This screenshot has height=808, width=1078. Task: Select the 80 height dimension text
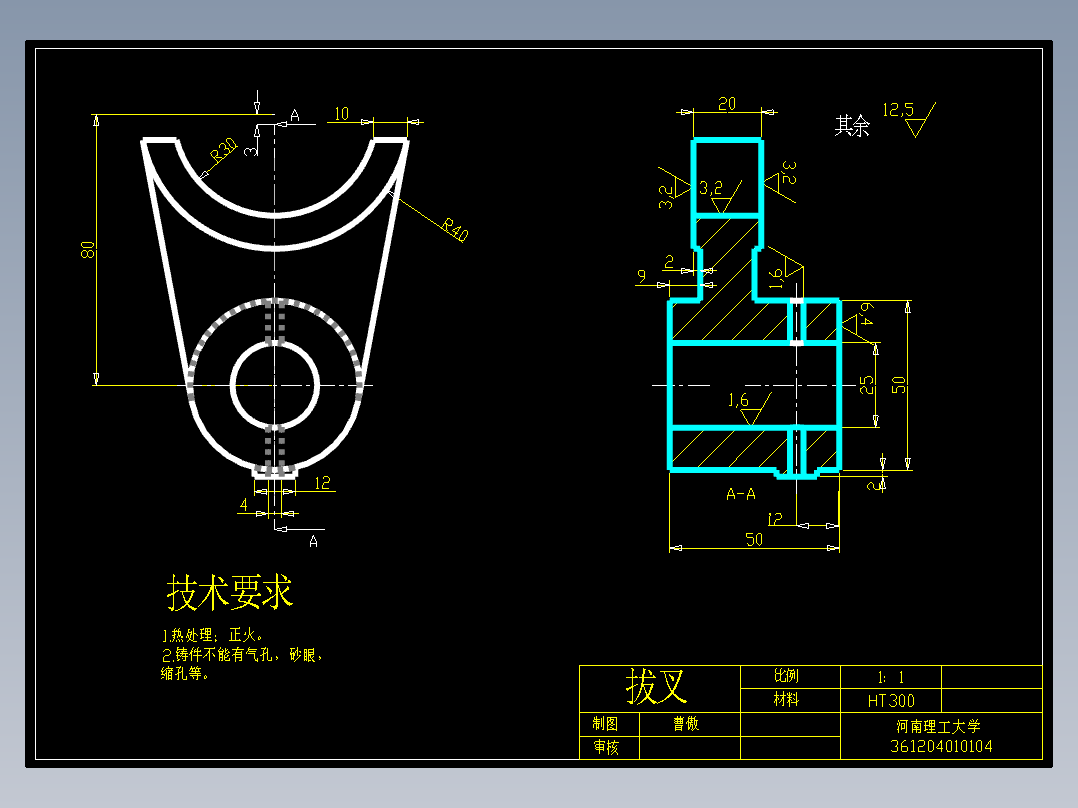point(87,250)
